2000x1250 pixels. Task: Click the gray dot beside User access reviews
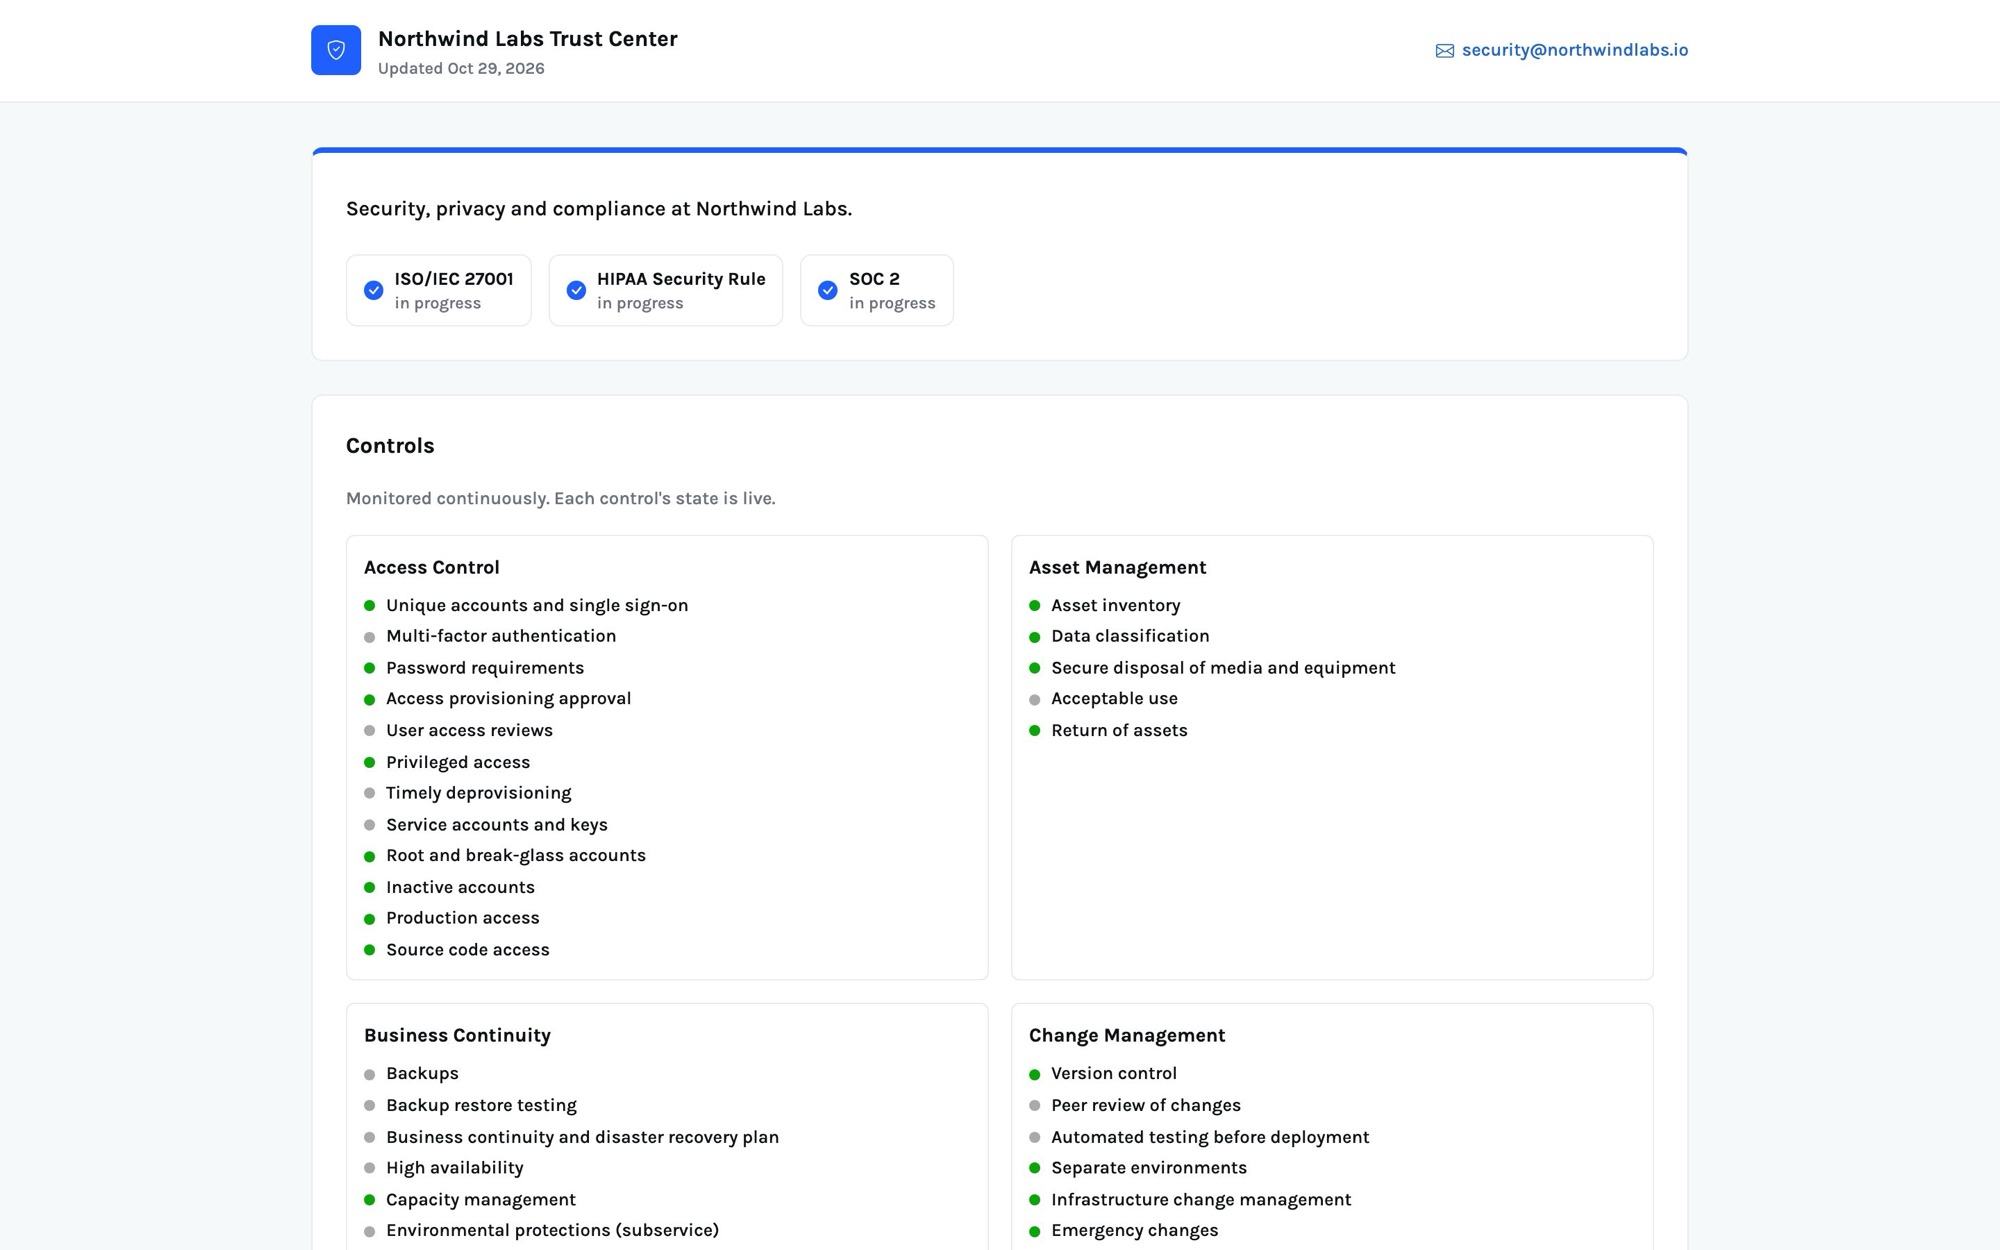pyautogui.click(x=369, y=731)
